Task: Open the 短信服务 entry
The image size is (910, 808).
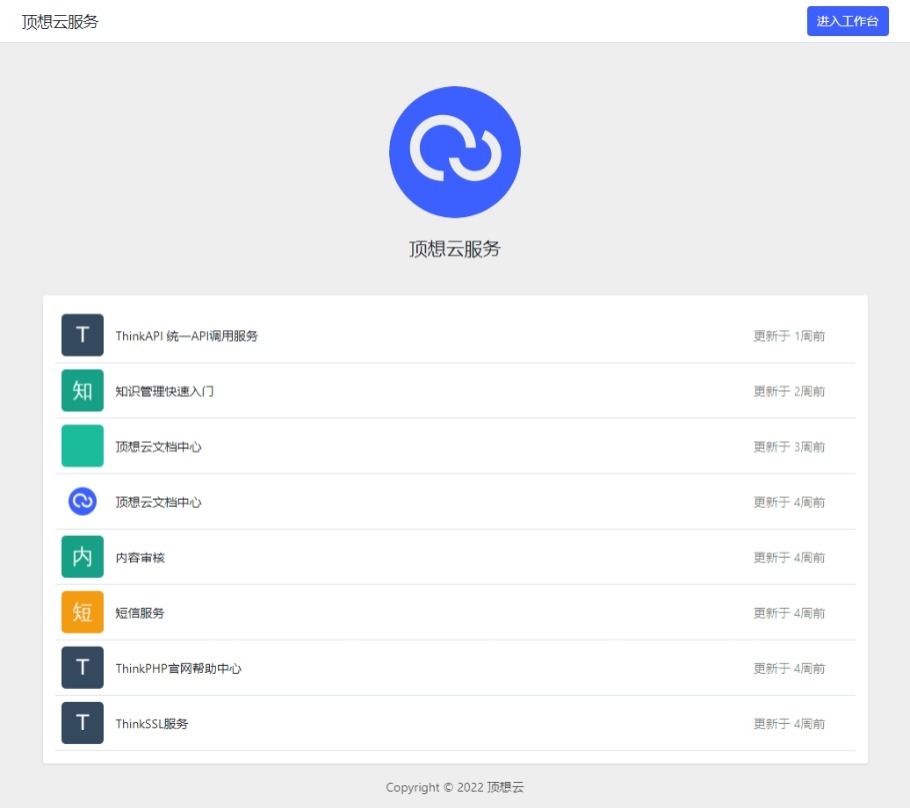Action: [x=140, y=612]
